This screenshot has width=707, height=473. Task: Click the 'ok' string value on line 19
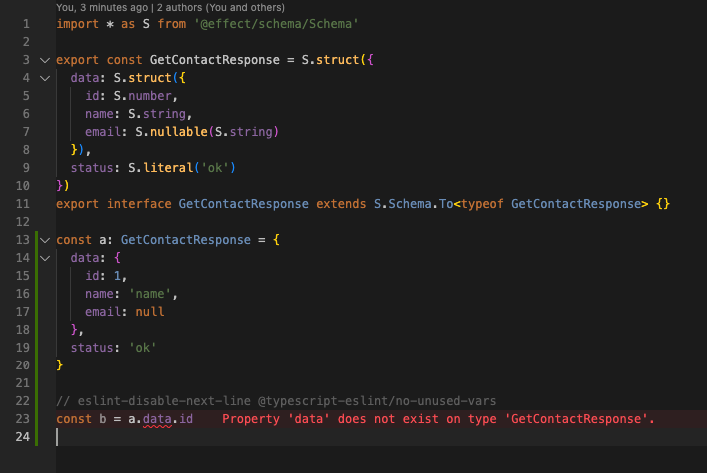coord(142,348)
